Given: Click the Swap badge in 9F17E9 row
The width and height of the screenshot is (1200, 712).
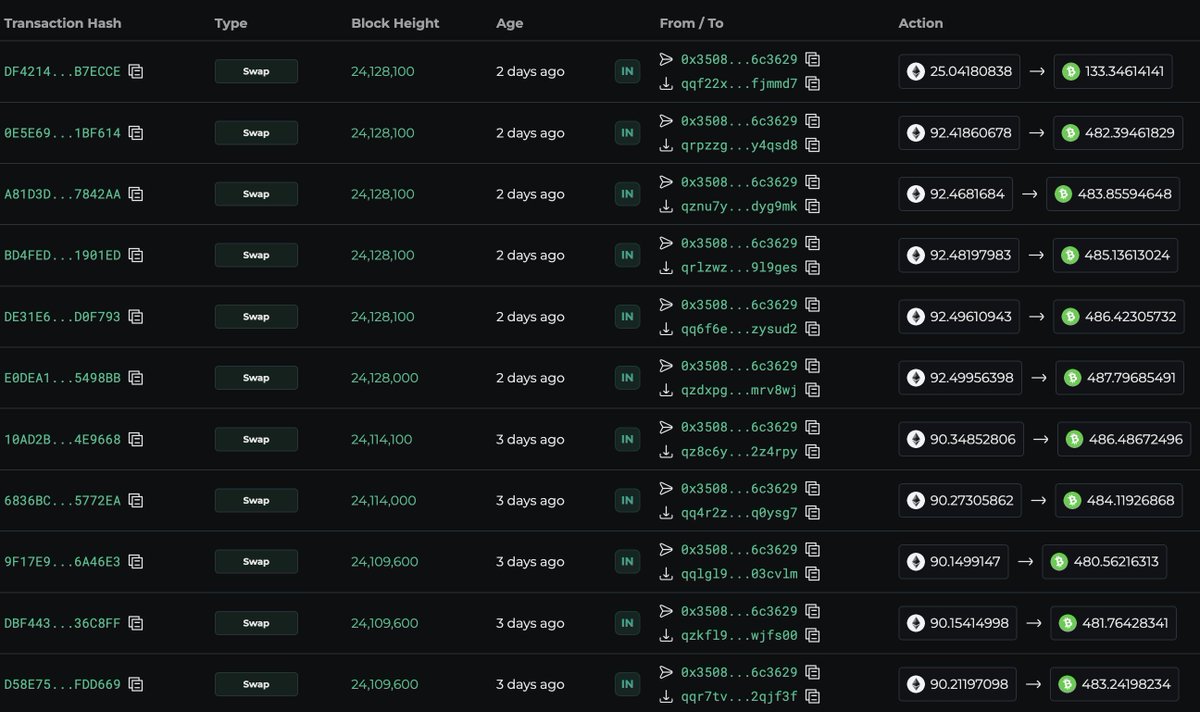Looking at the screenshot, I should tap(256, 562).
